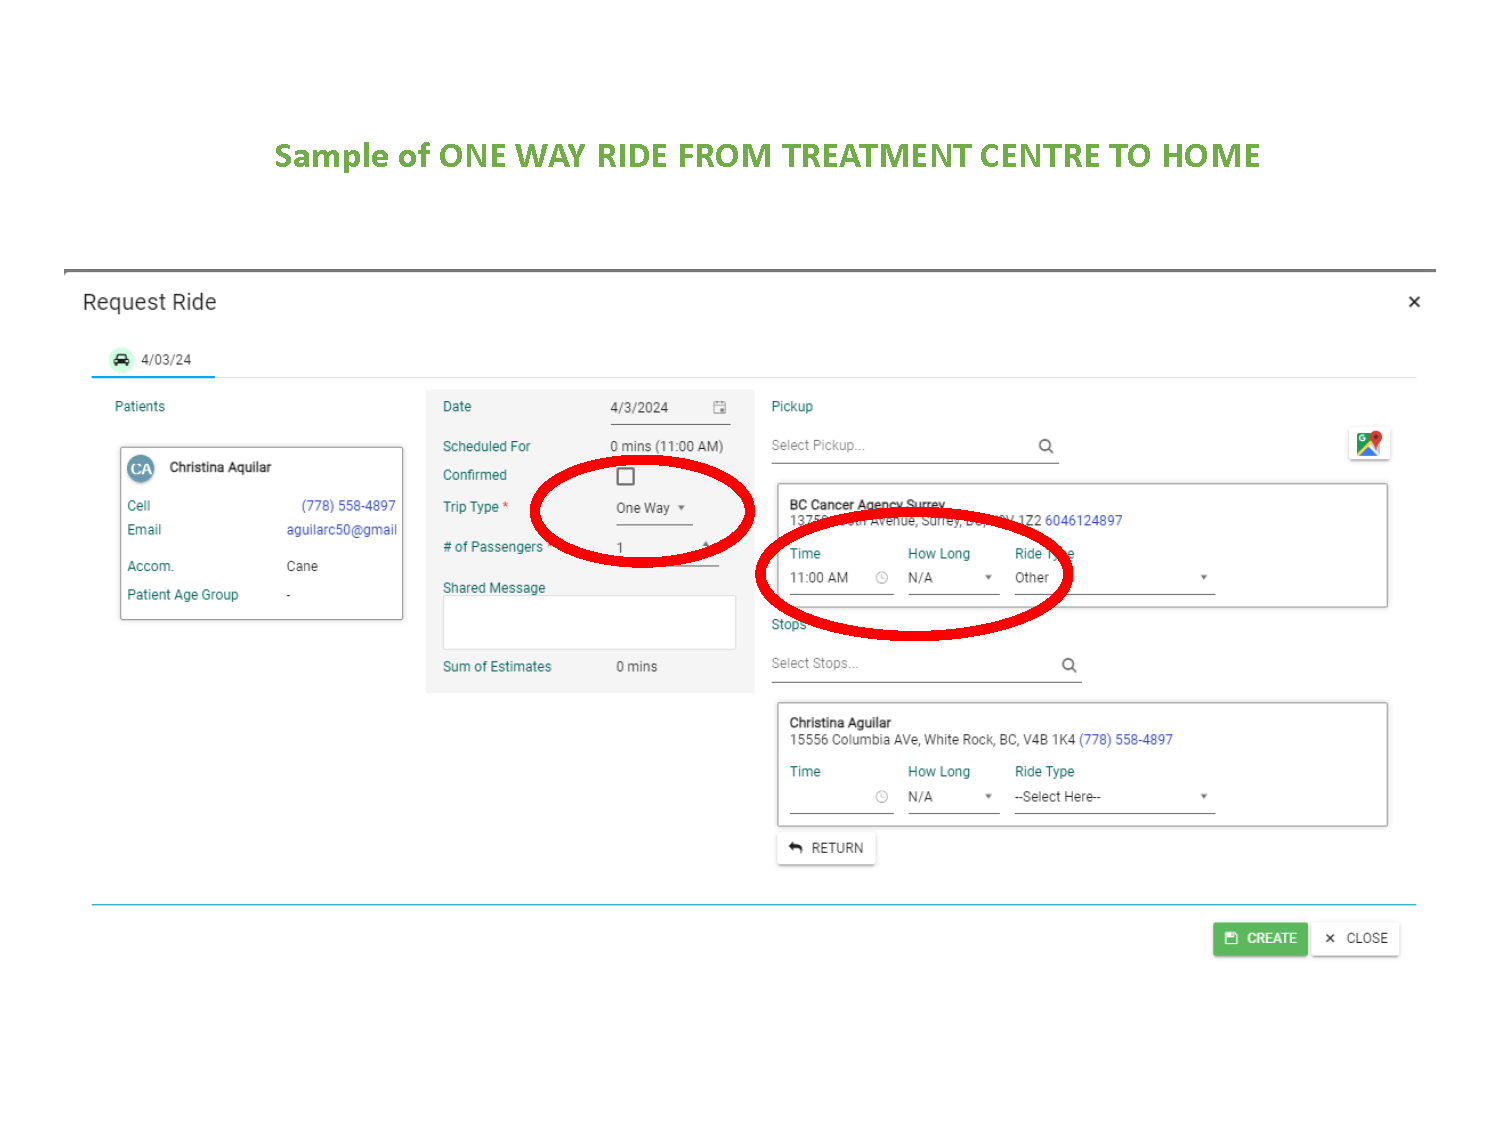The height and width of the screenshot is (1125, 1500).
Task: Click clock icon in Christina Aguilar stop
Action: [x=881, y=797]
